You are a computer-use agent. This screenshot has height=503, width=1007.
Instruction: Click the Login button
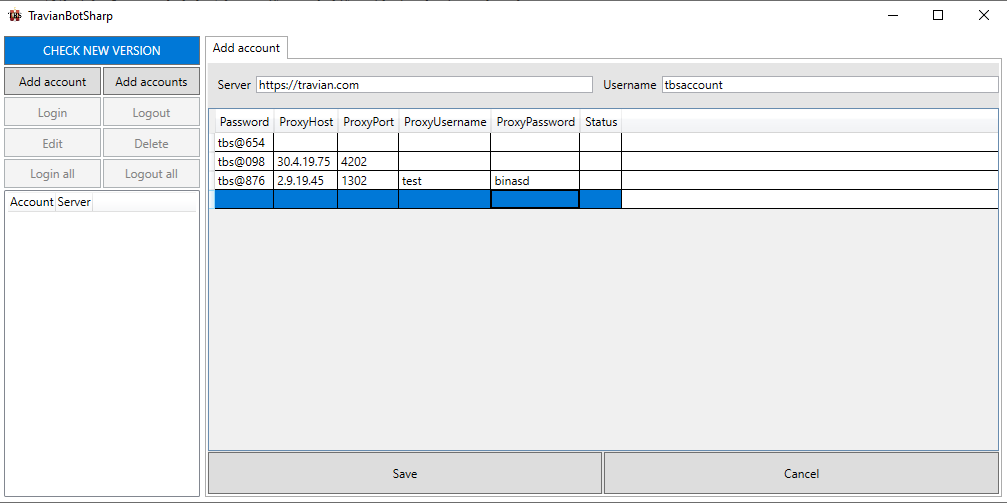coord(53,112)
